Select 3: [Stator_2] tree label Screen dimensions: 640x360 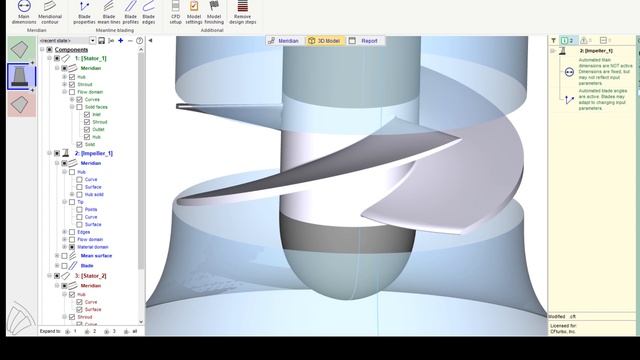91,276
